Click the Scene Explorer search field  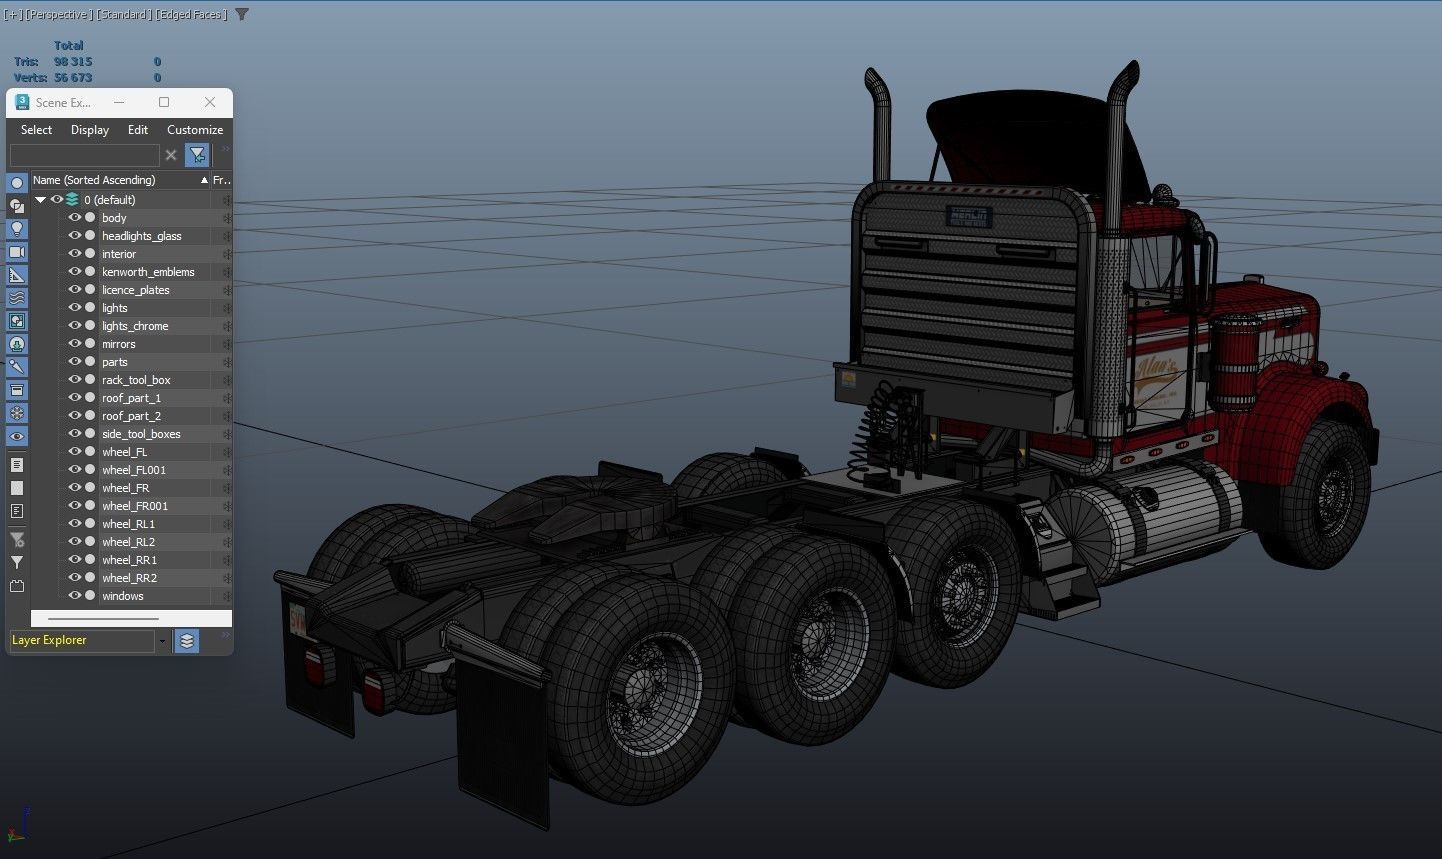[84, 155]
